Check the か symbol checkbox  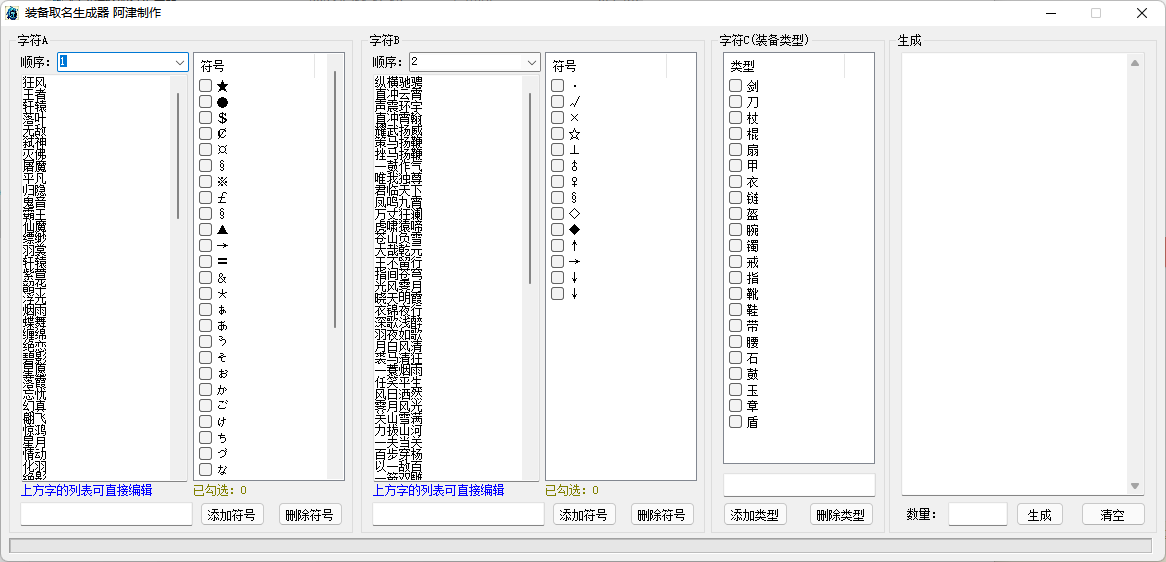pyautogui.click(x=205, y=390)
